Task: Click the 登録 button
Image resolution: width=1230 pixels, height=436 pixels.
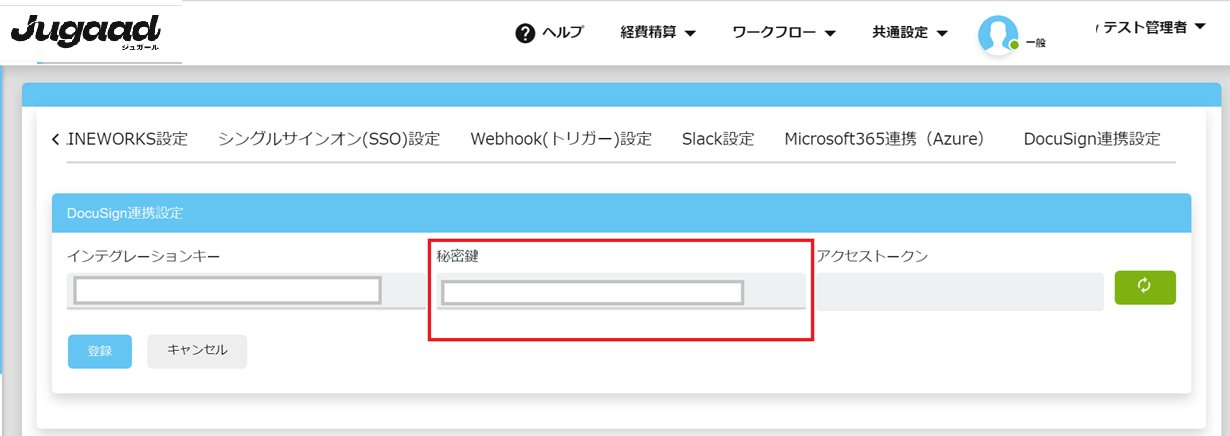Action: click(100, 351)
